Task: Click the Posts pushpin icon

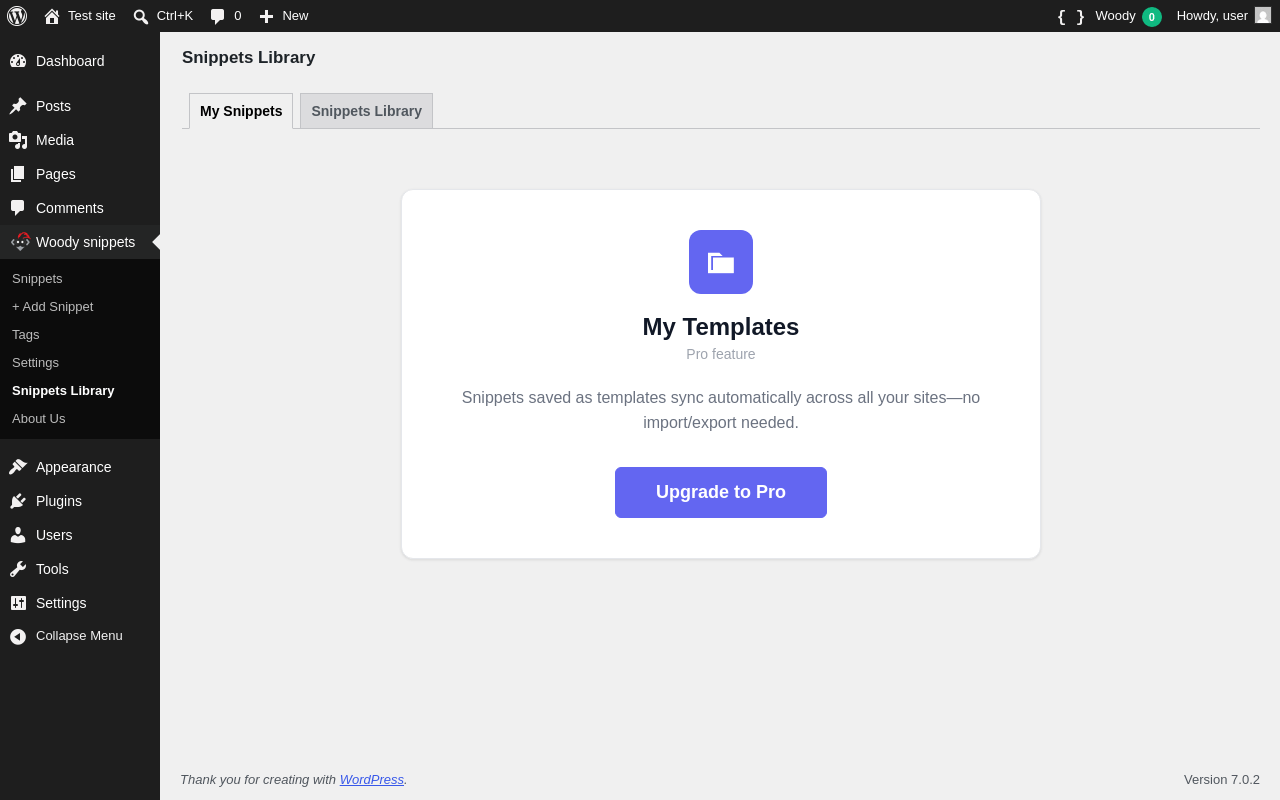Action: click(x=18, y=106)
